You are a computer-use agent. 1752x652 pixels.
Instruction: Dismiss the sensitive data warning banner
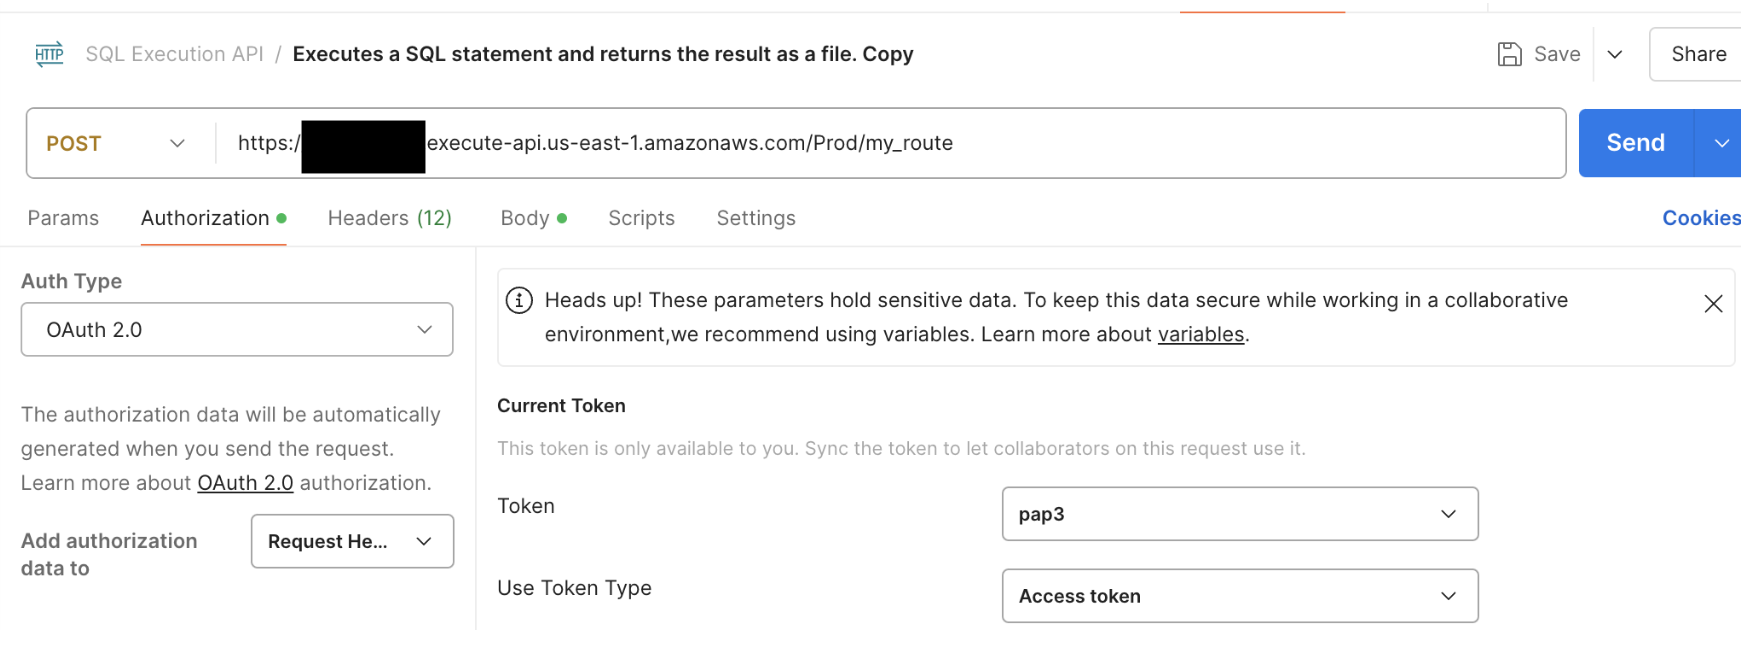(x=1713, y=303)
